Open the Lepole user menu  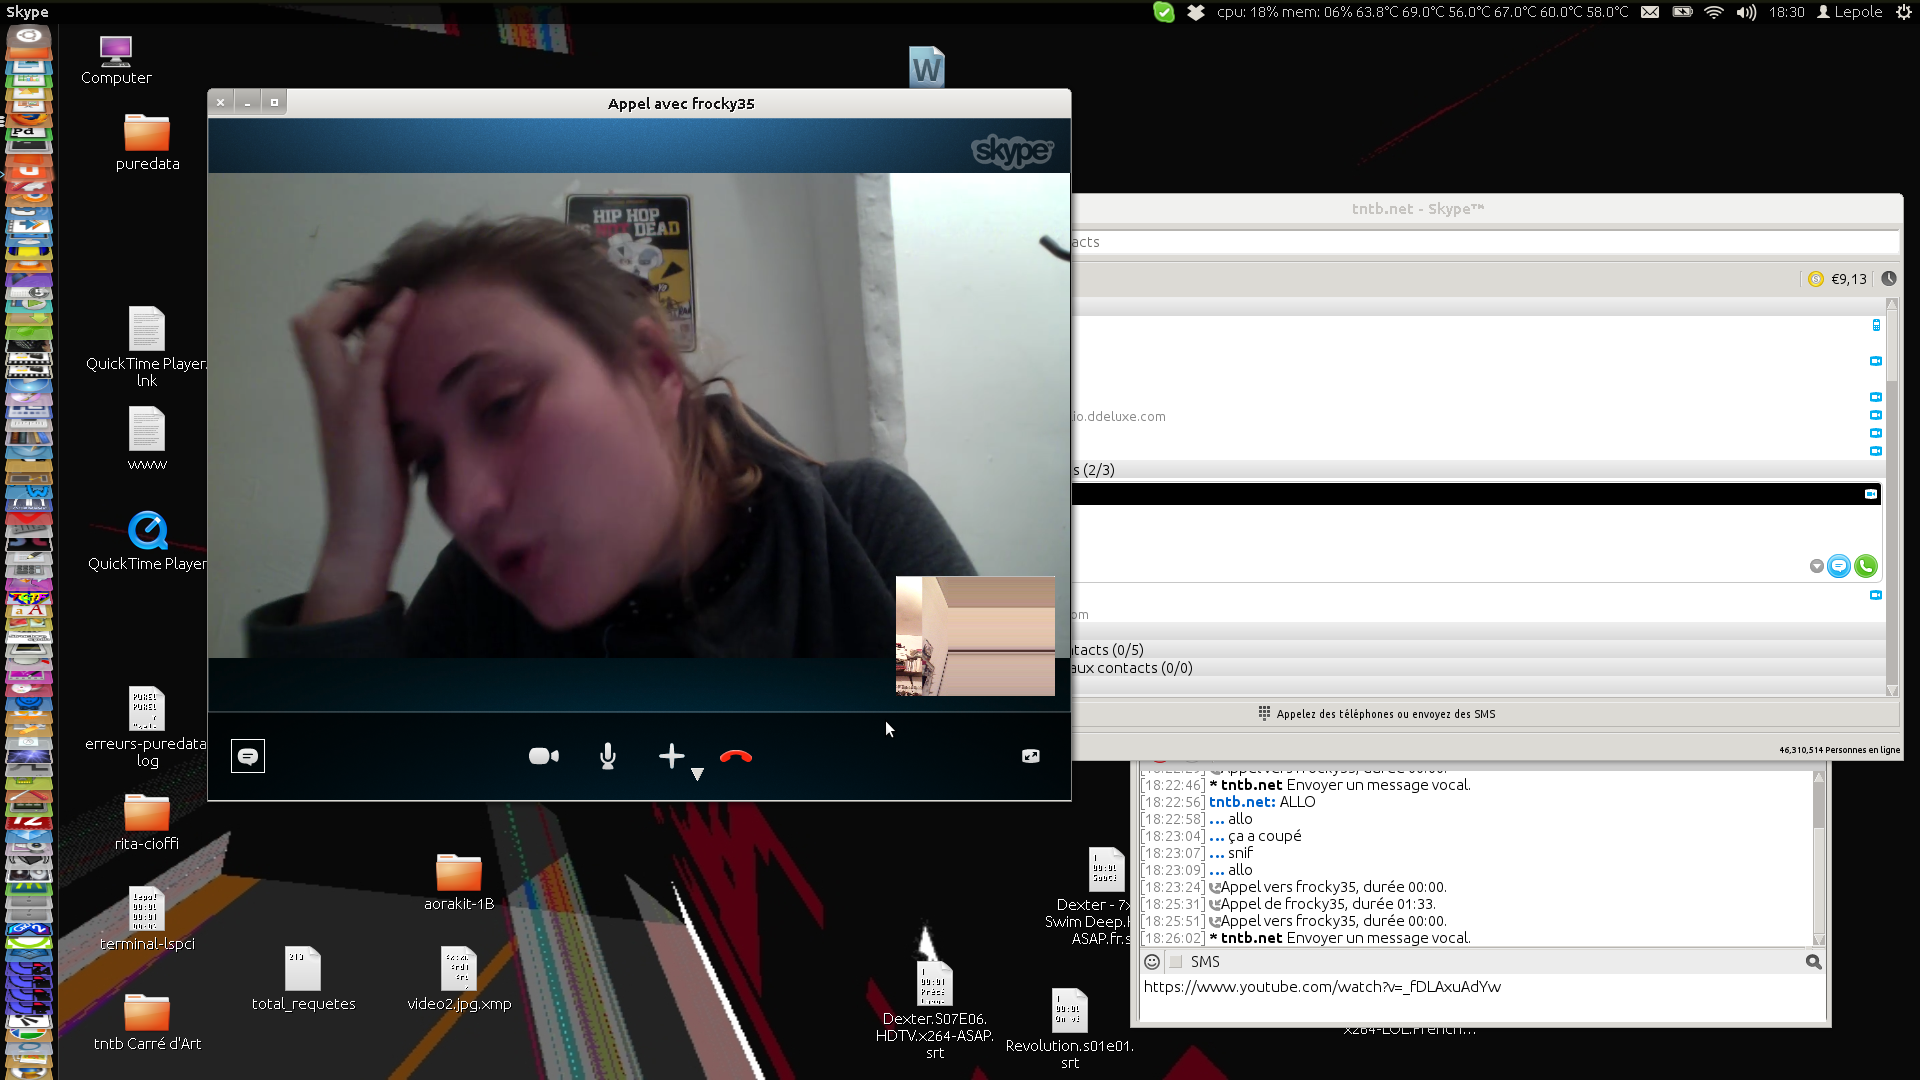pyautogui.click(x=1850, y=12)
